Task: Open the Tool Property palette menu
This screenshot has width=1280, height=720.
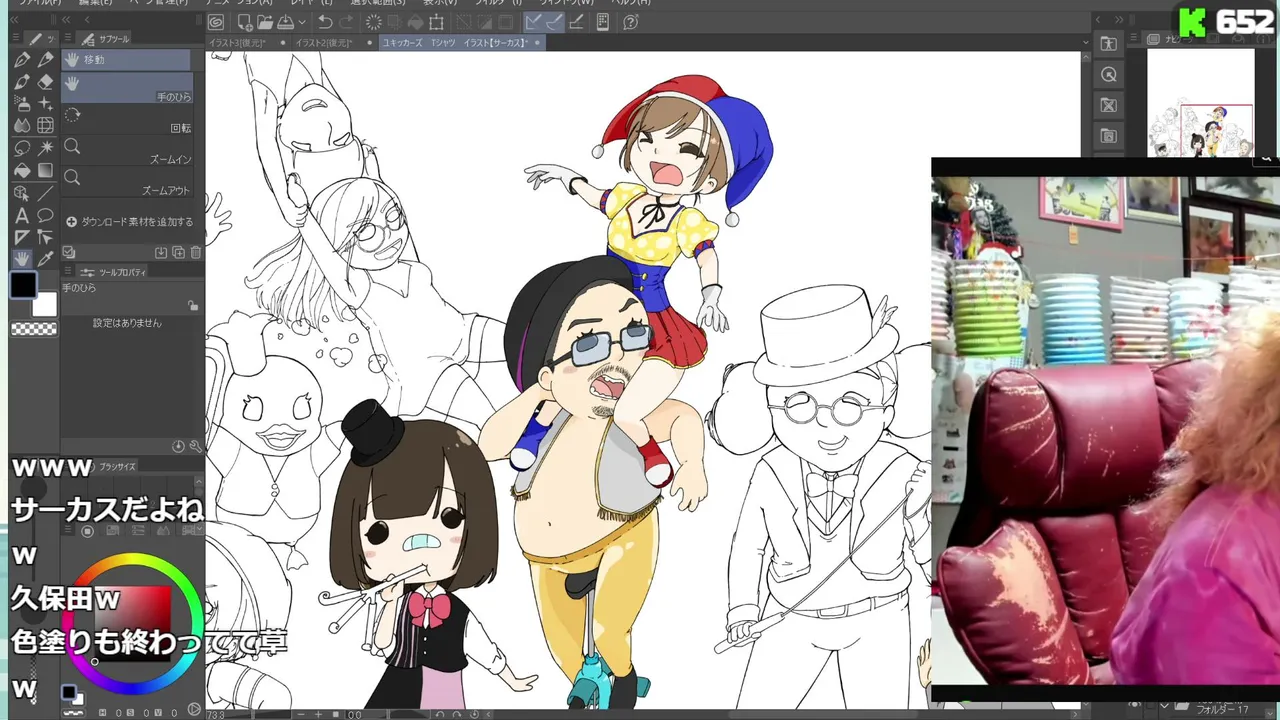Action: pyautogui.click(x=69, y=272)
